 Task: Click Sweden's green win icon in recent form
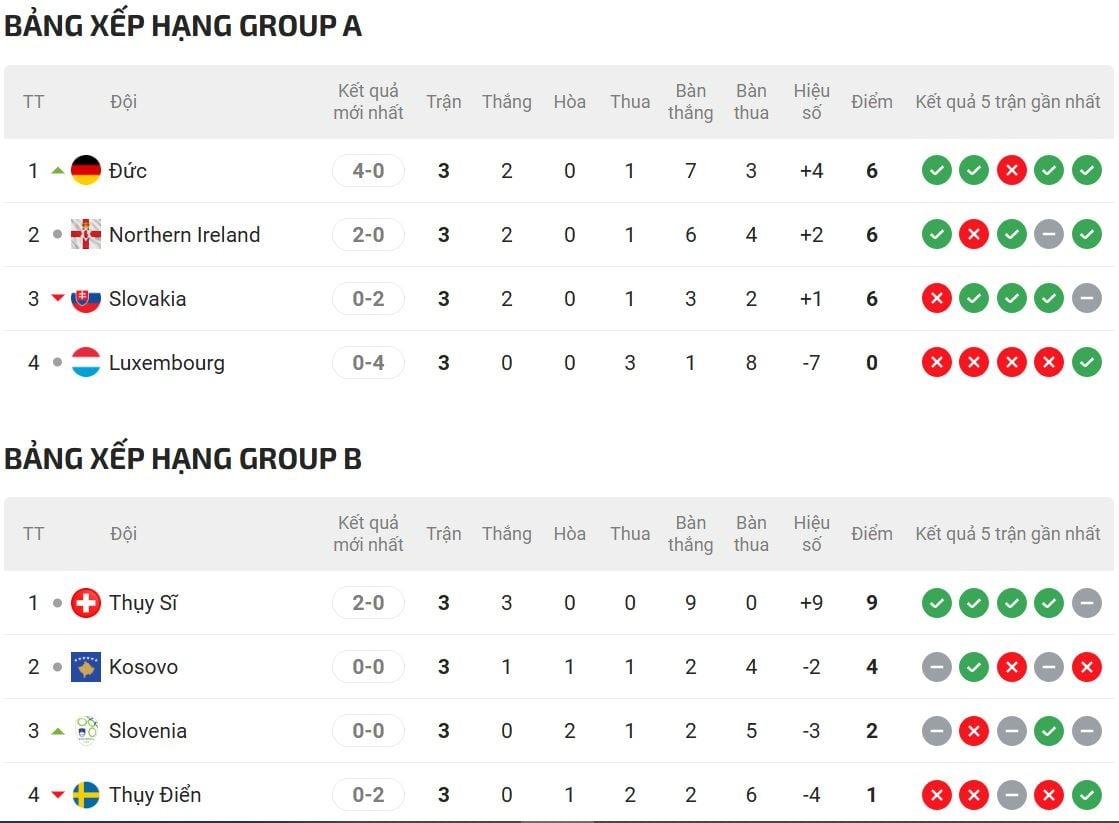click(x=1086, y=795)
